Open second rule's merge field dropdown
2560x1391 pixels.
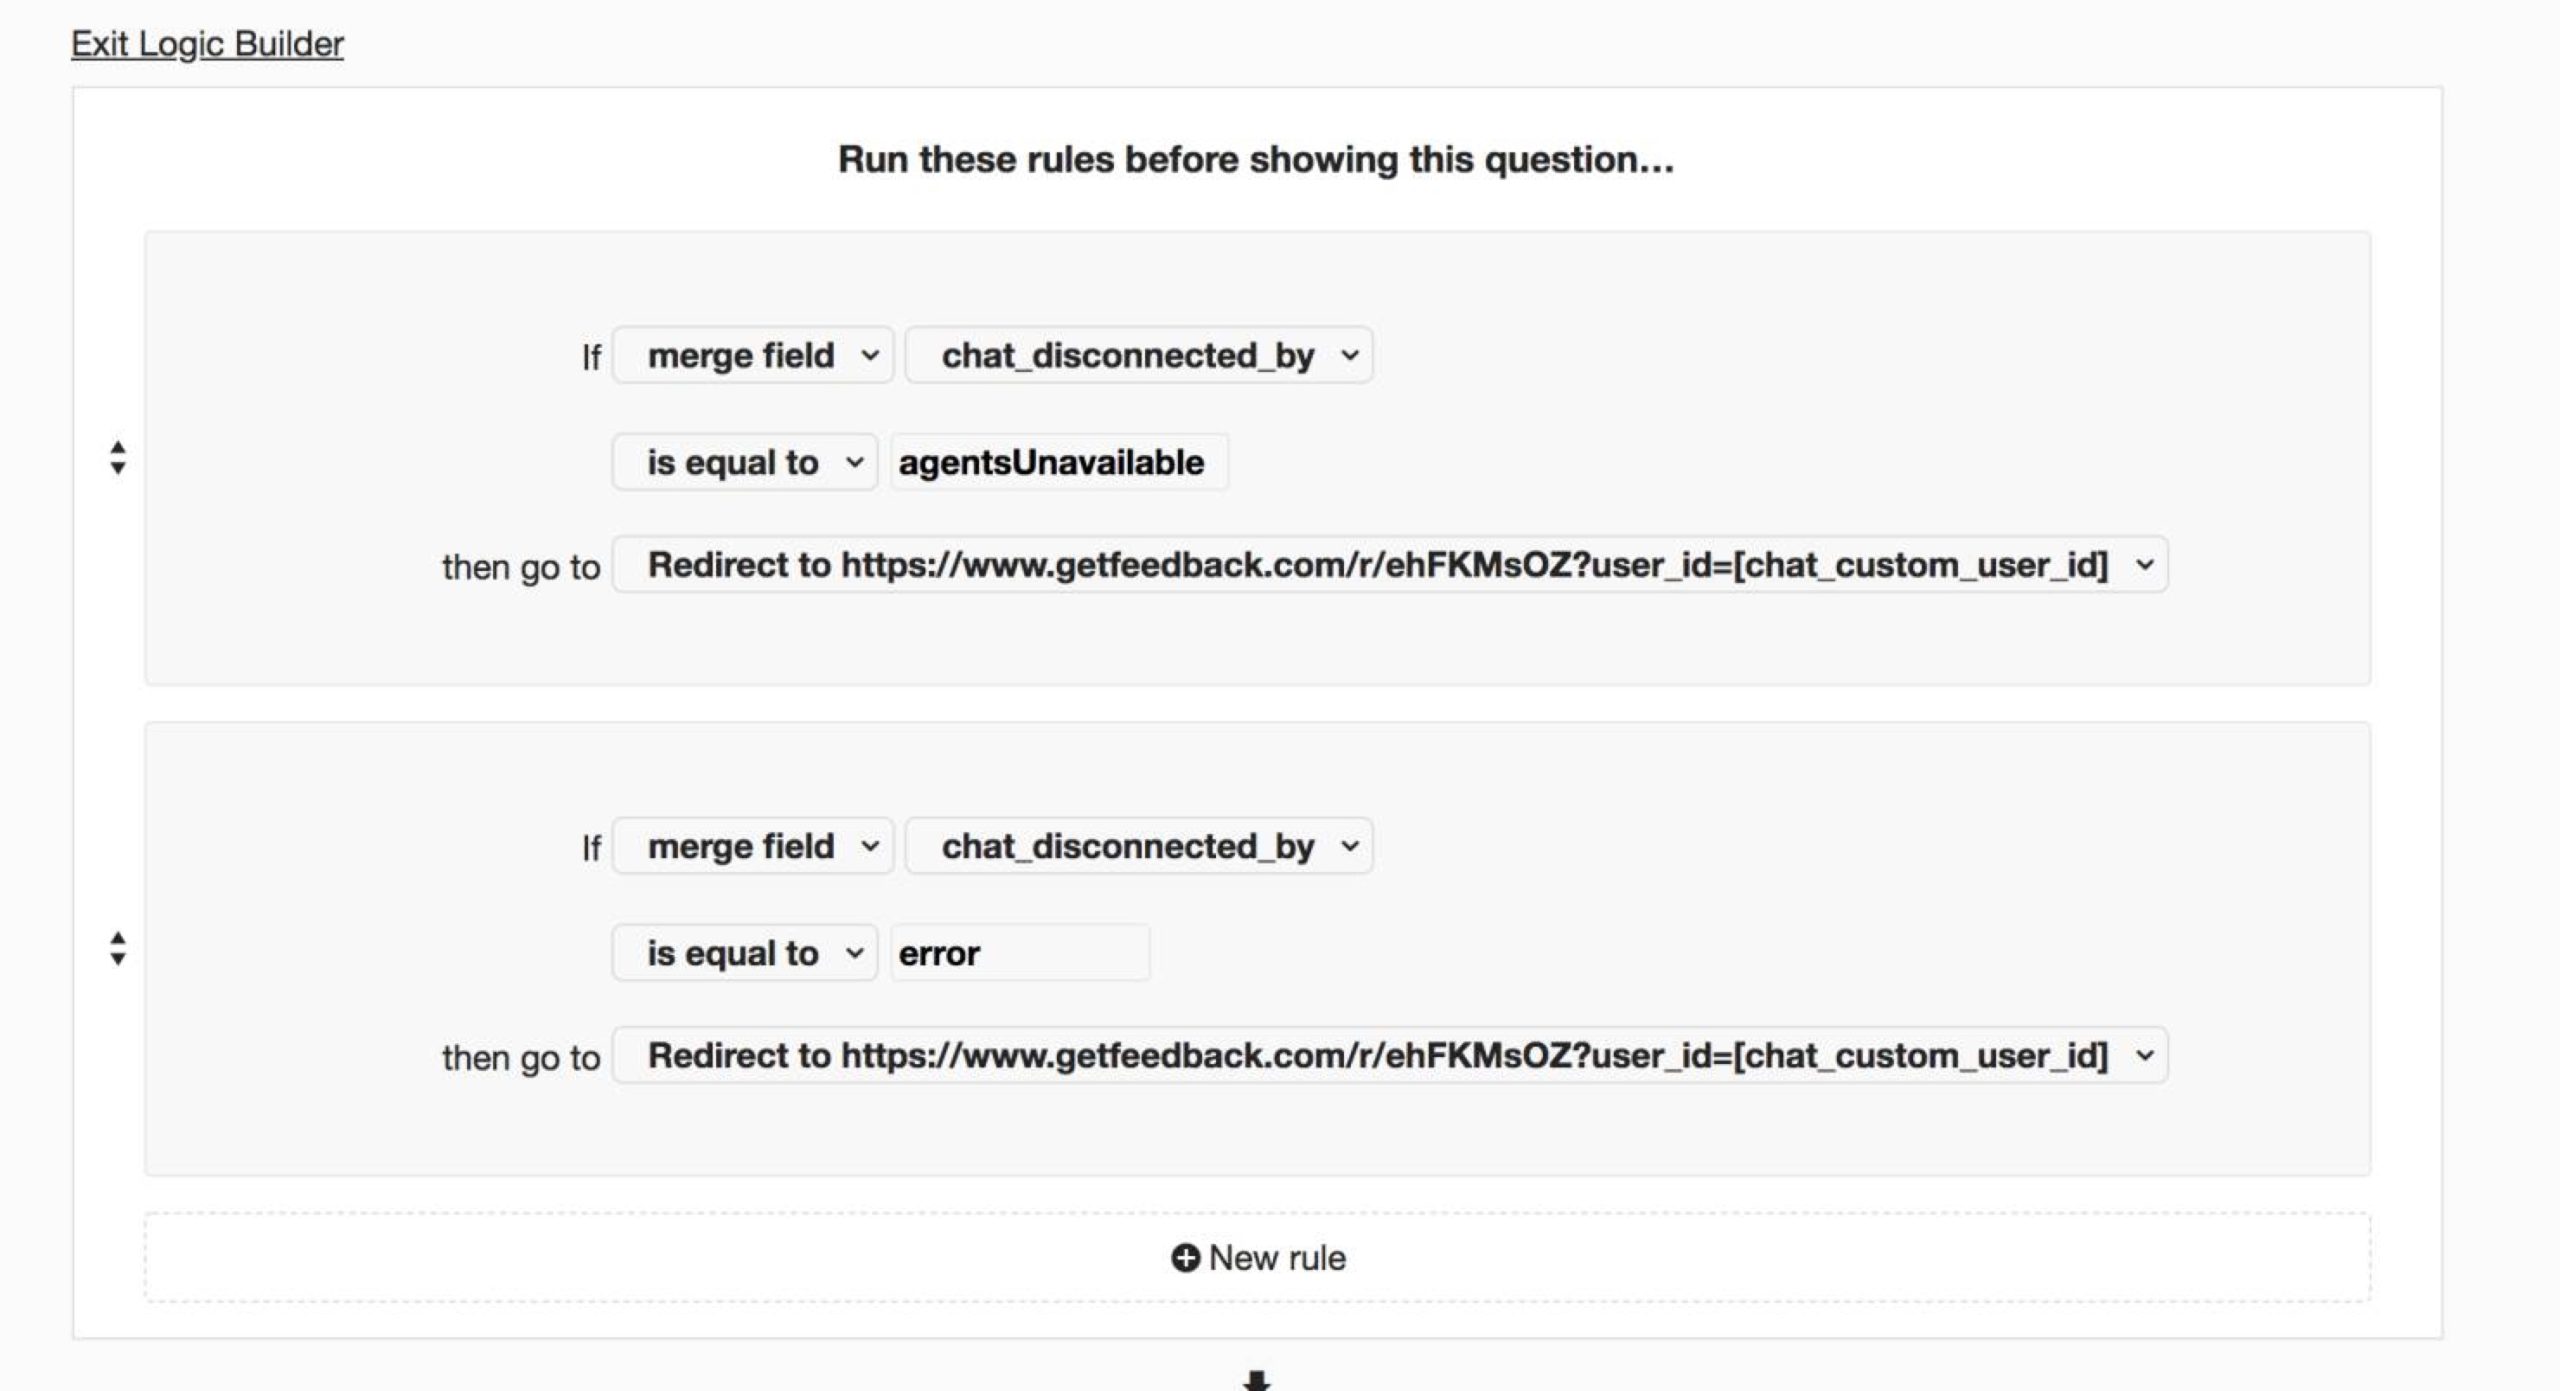click(753, 846)
